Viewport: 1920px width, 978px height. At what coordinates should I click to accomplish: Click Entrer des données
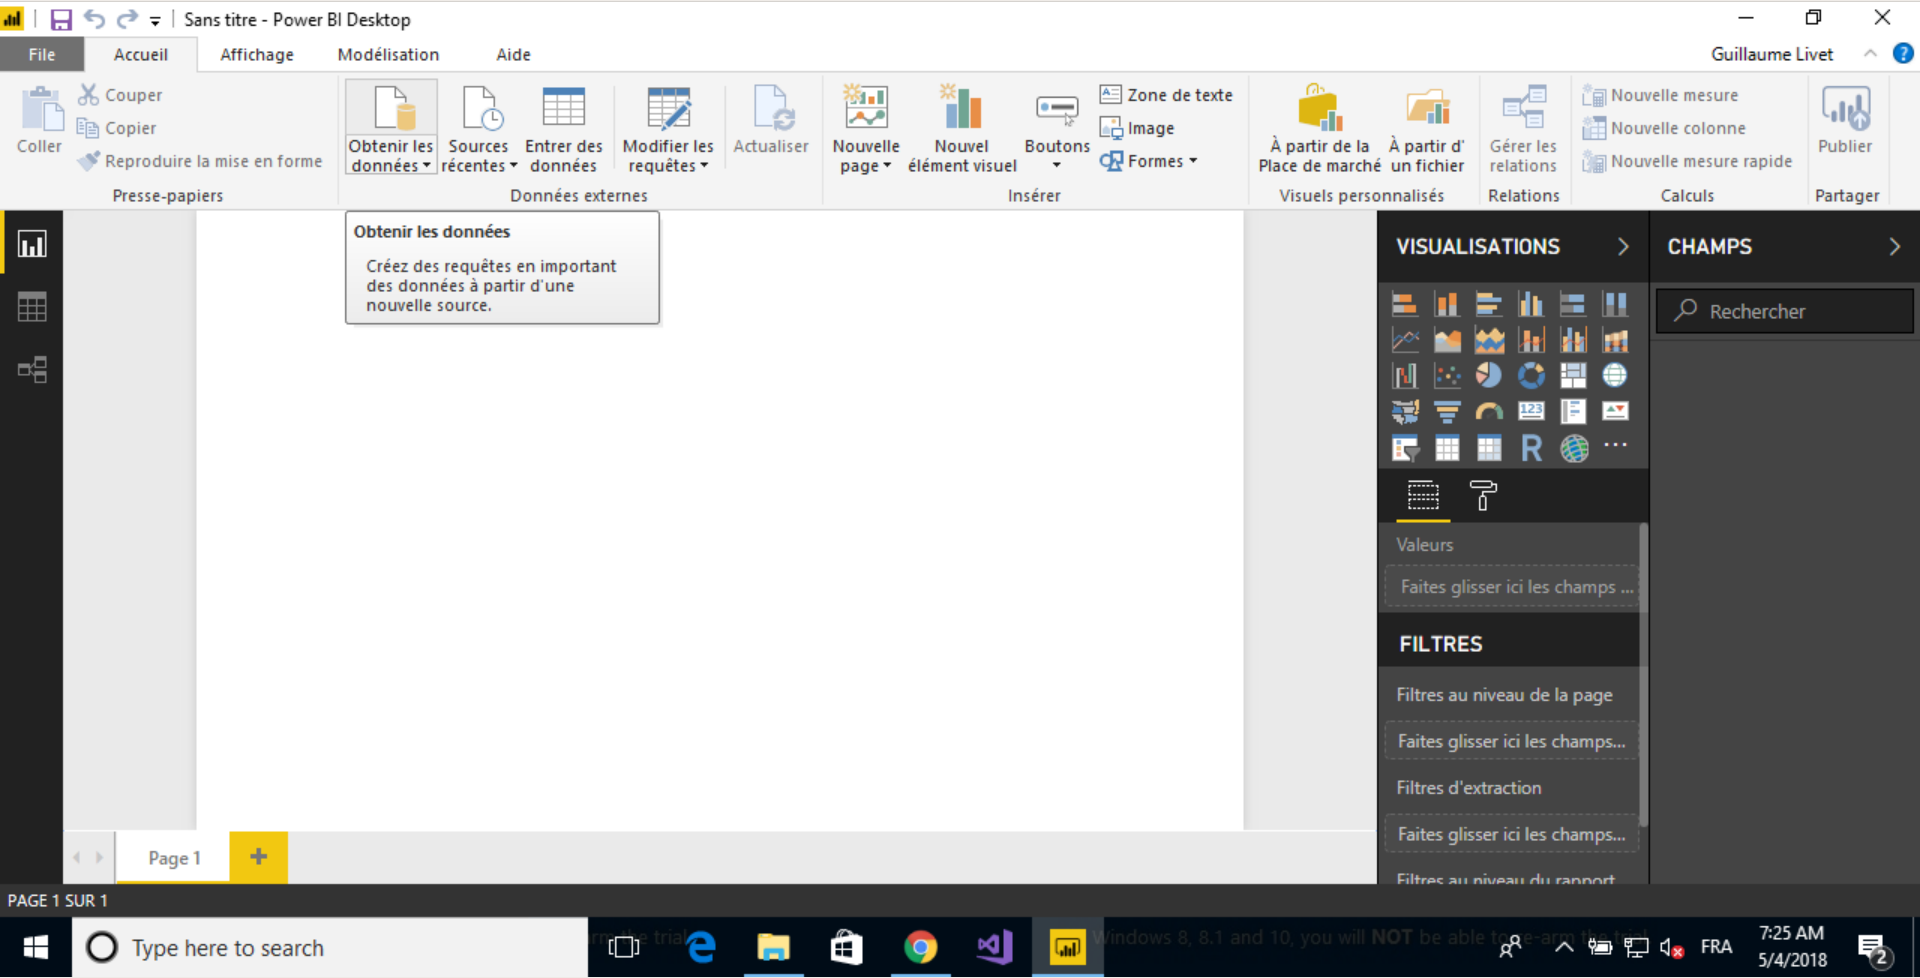click(563, 130)
